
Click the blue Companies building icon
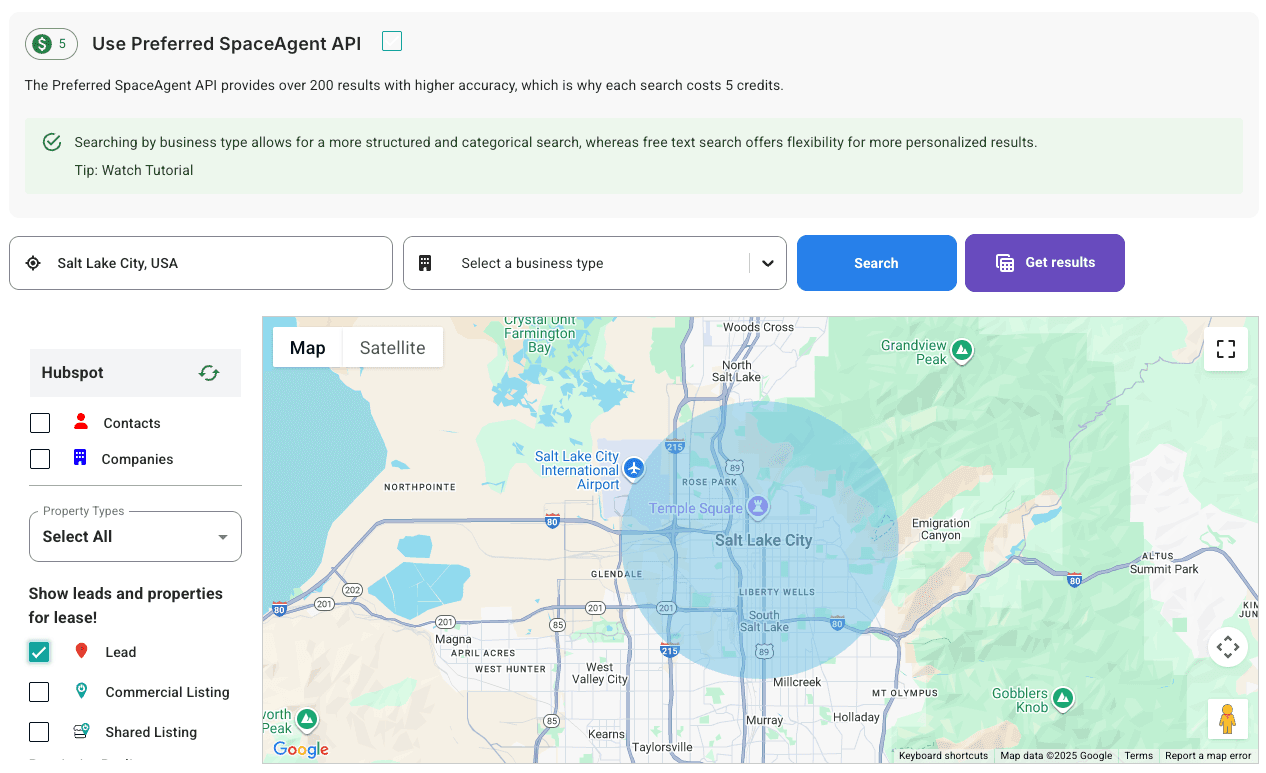(80, 458)
